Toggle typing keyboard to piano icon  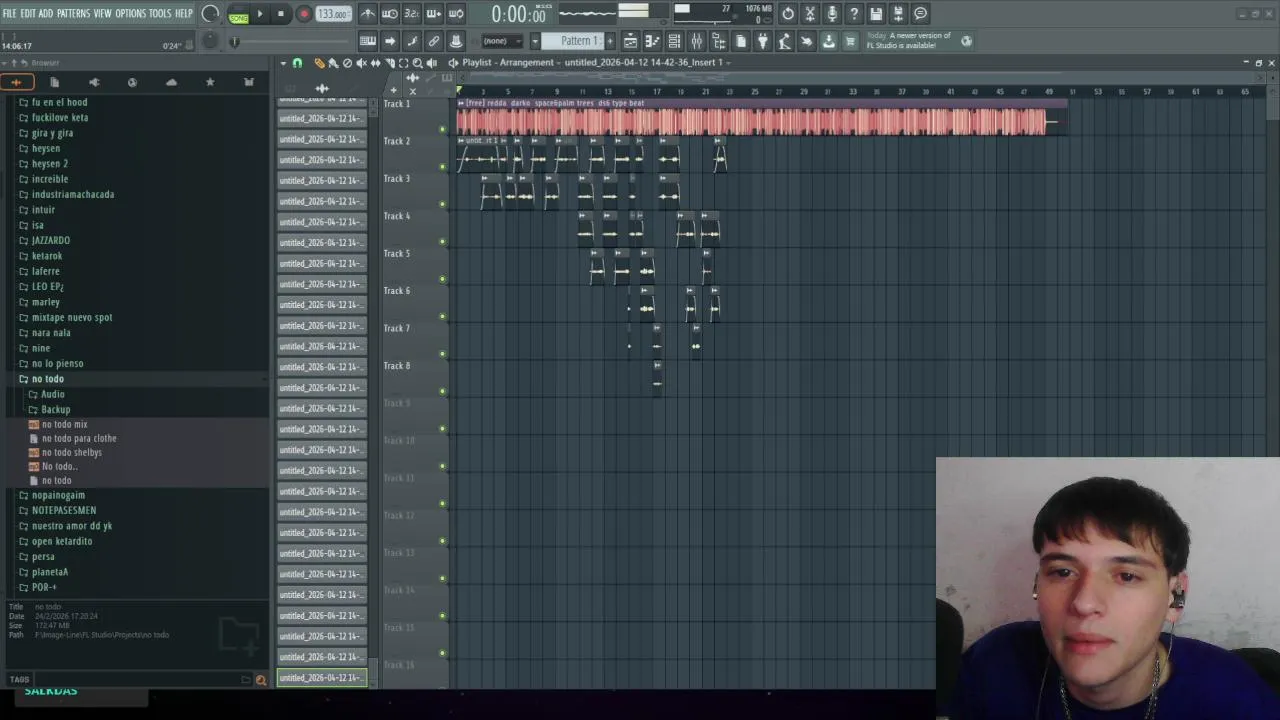point(367,41)
